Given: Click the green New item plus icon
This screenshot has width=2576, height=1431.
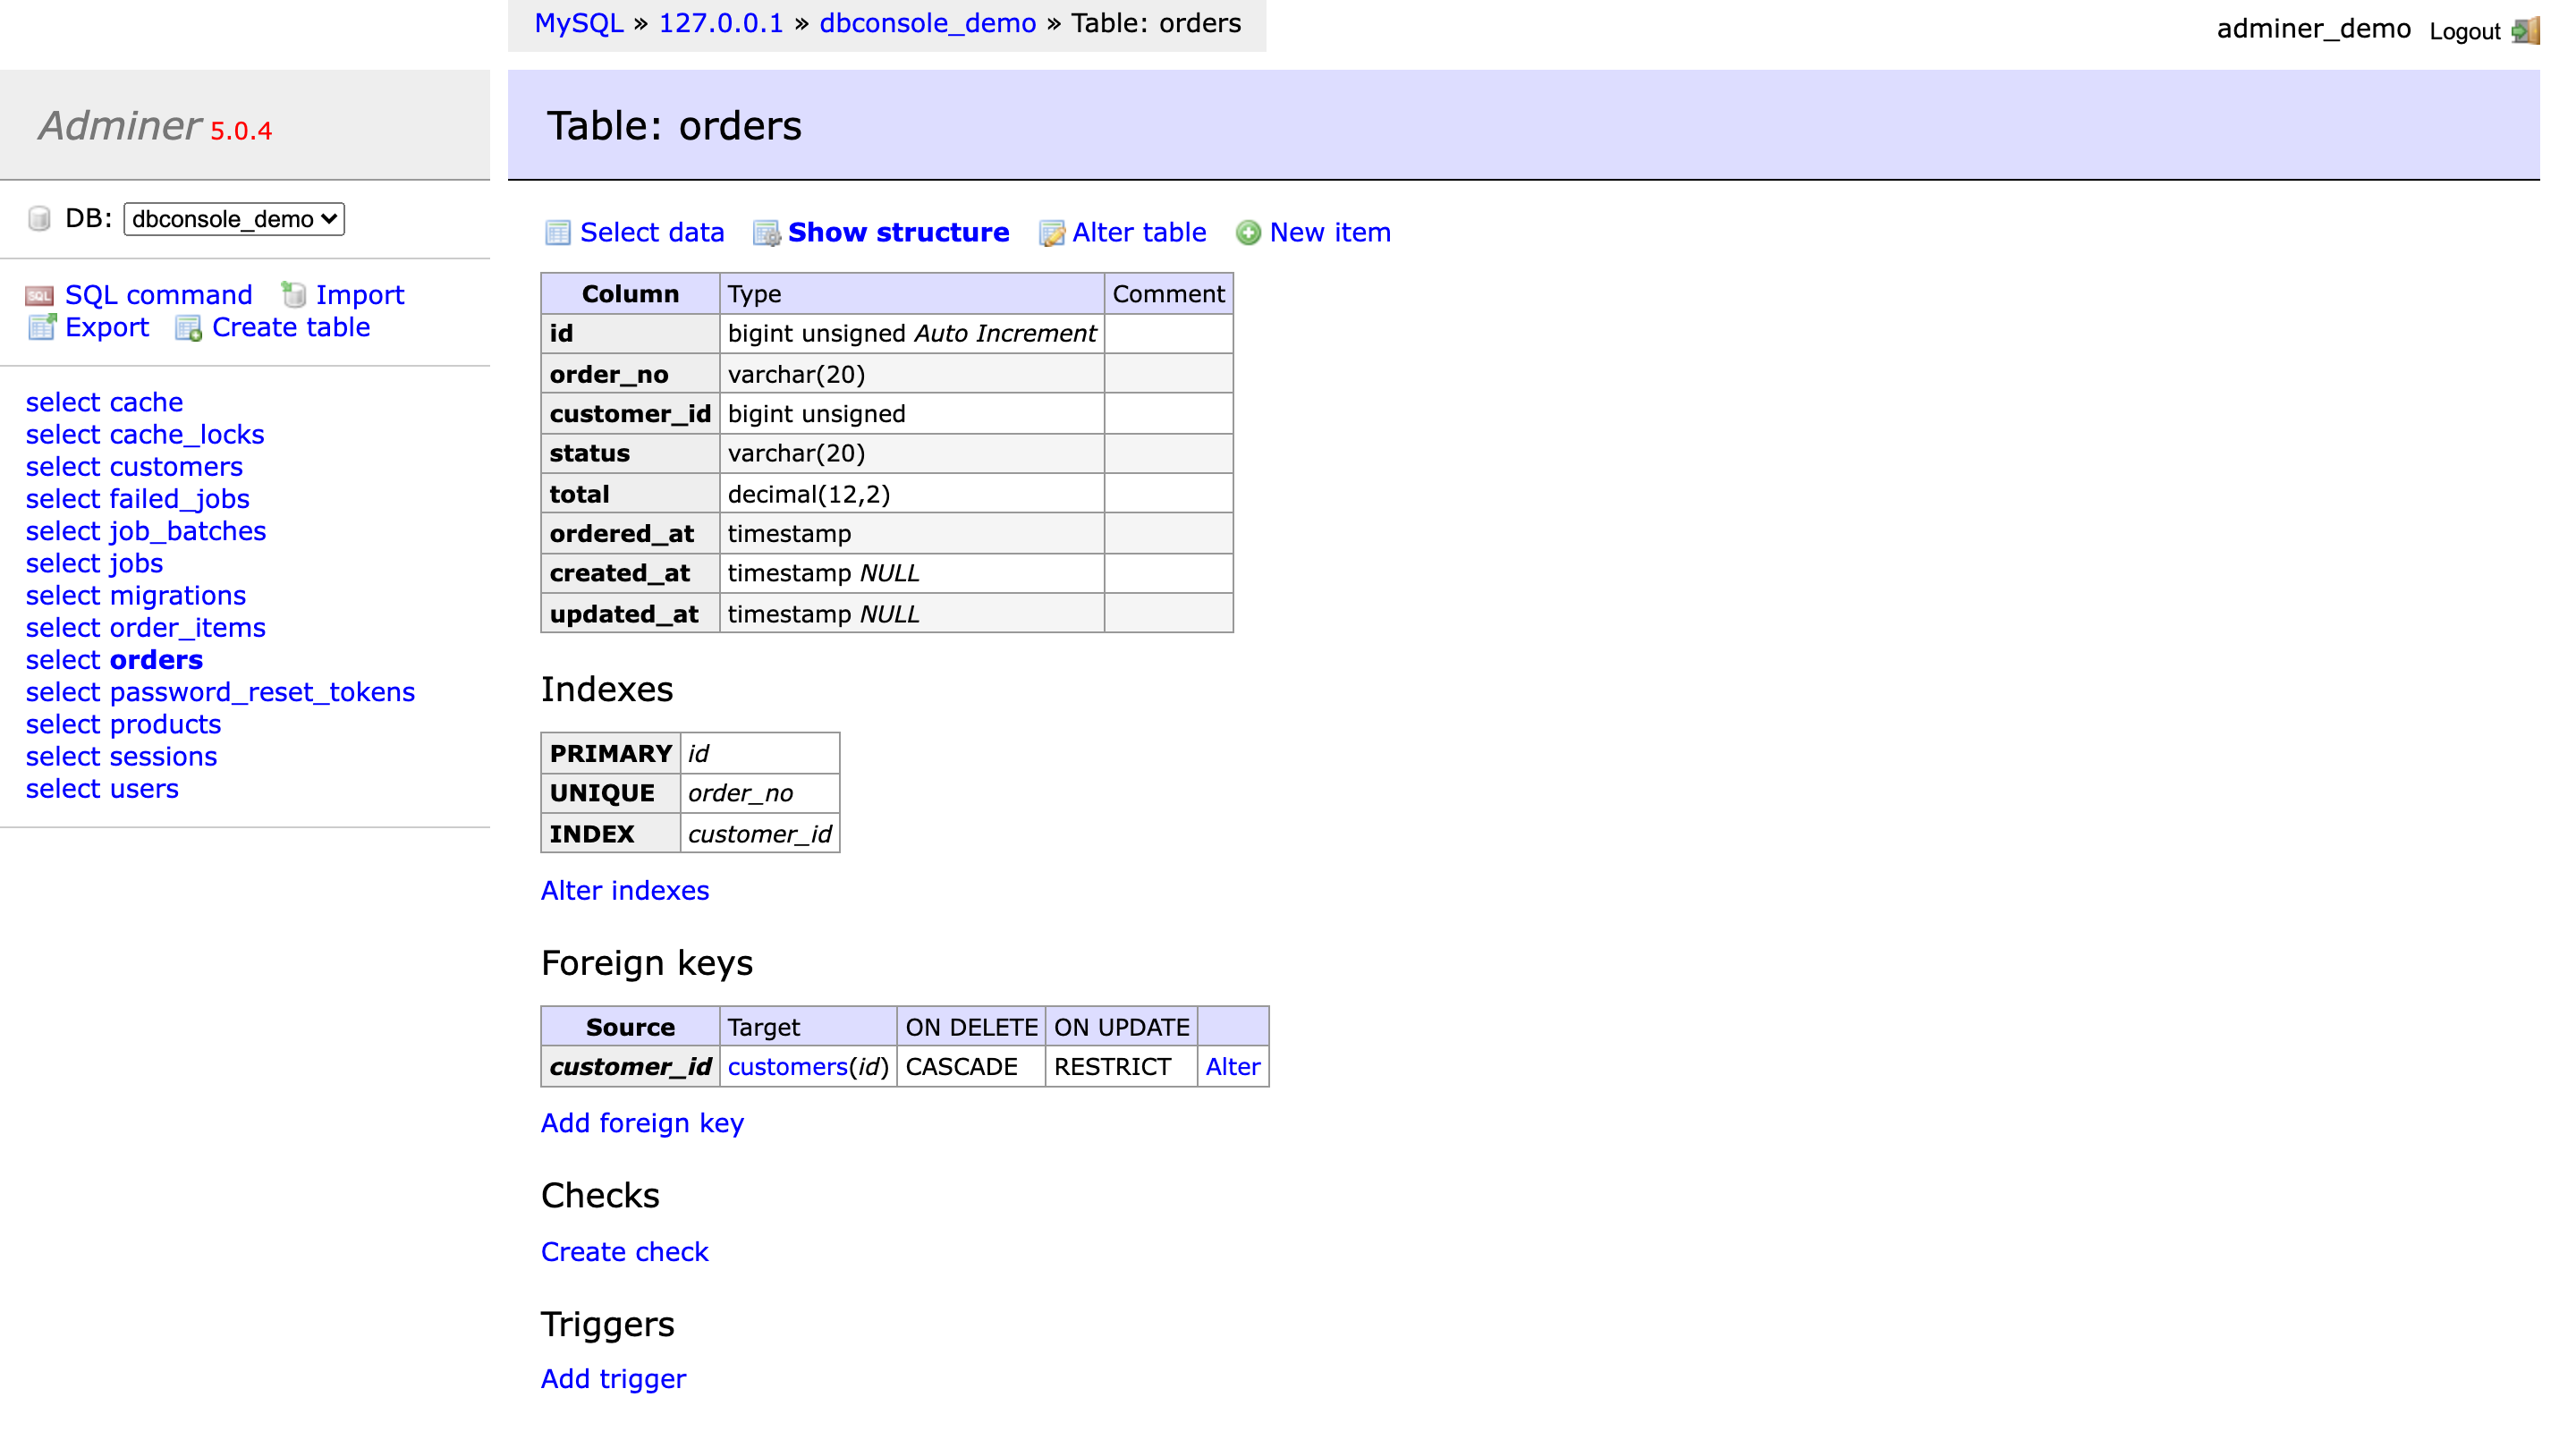Looking at the screenshot, I should (x=1248, y=233).
